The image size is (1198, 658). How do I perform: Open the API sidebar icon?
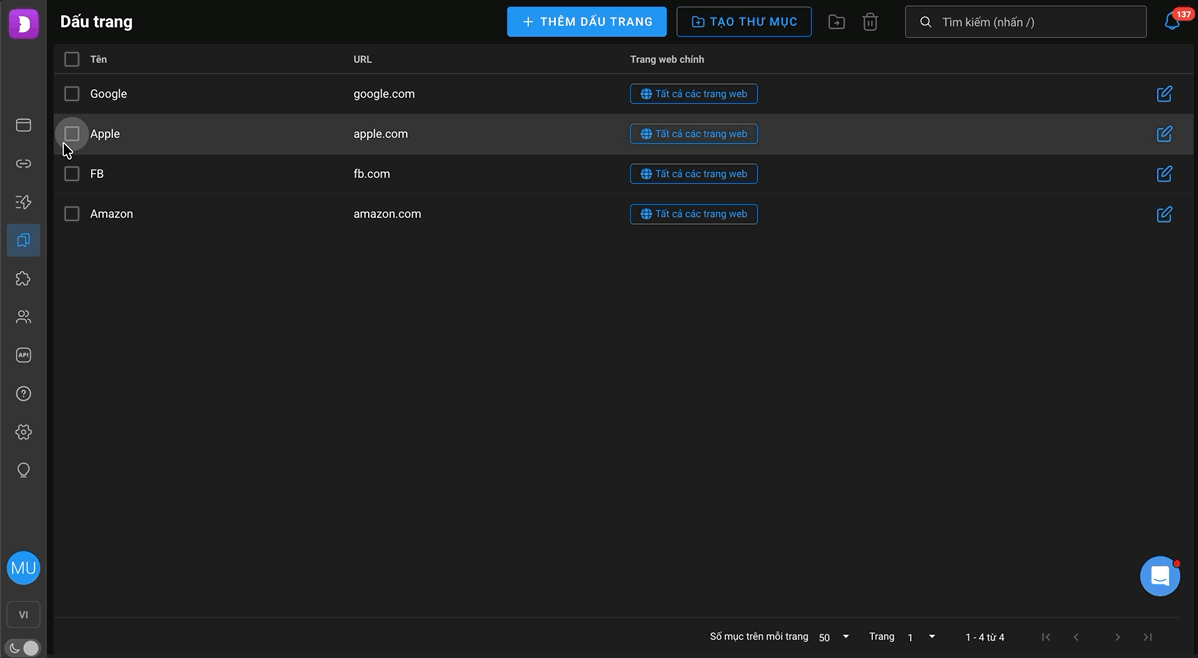pos(24,355)
